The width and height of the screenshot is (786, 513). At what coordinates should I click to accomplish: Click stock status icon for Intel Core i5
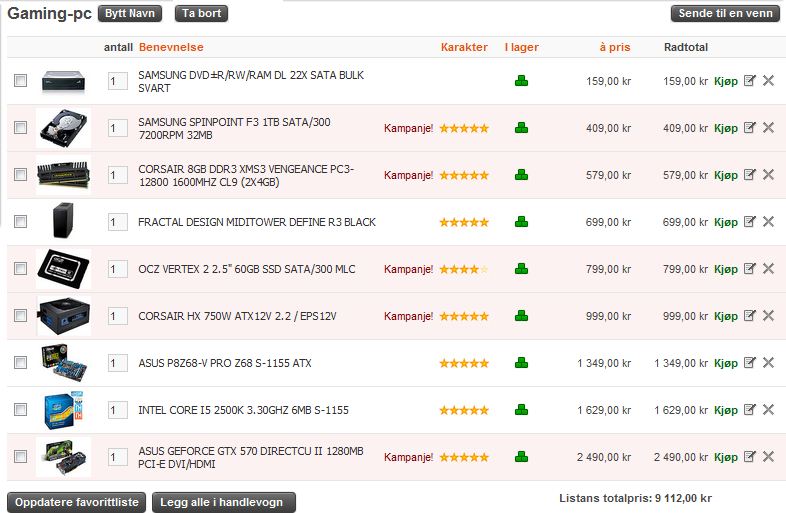coord(521,410)
